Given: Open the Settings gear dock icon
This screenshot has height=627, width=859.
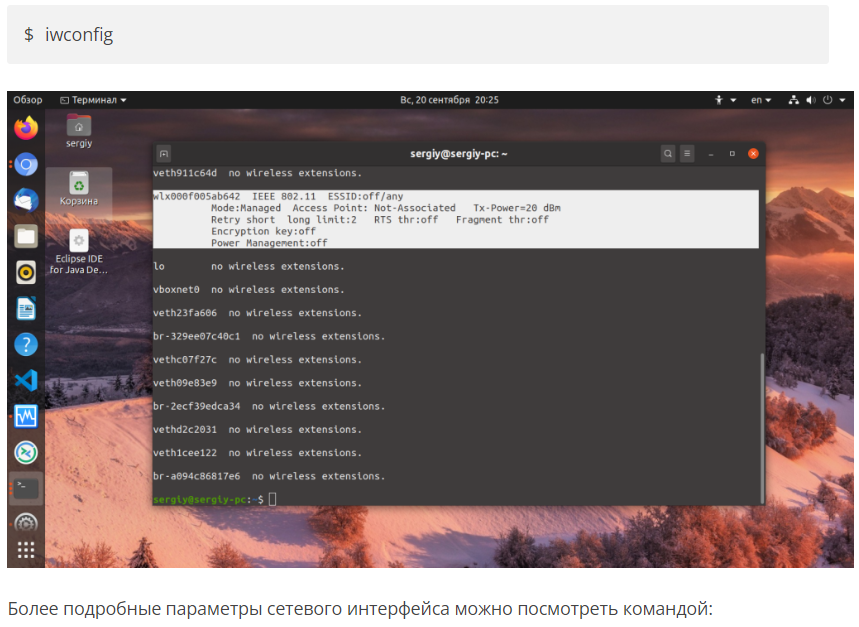Looking at the screenshot, I should click(x=26, y=523).
